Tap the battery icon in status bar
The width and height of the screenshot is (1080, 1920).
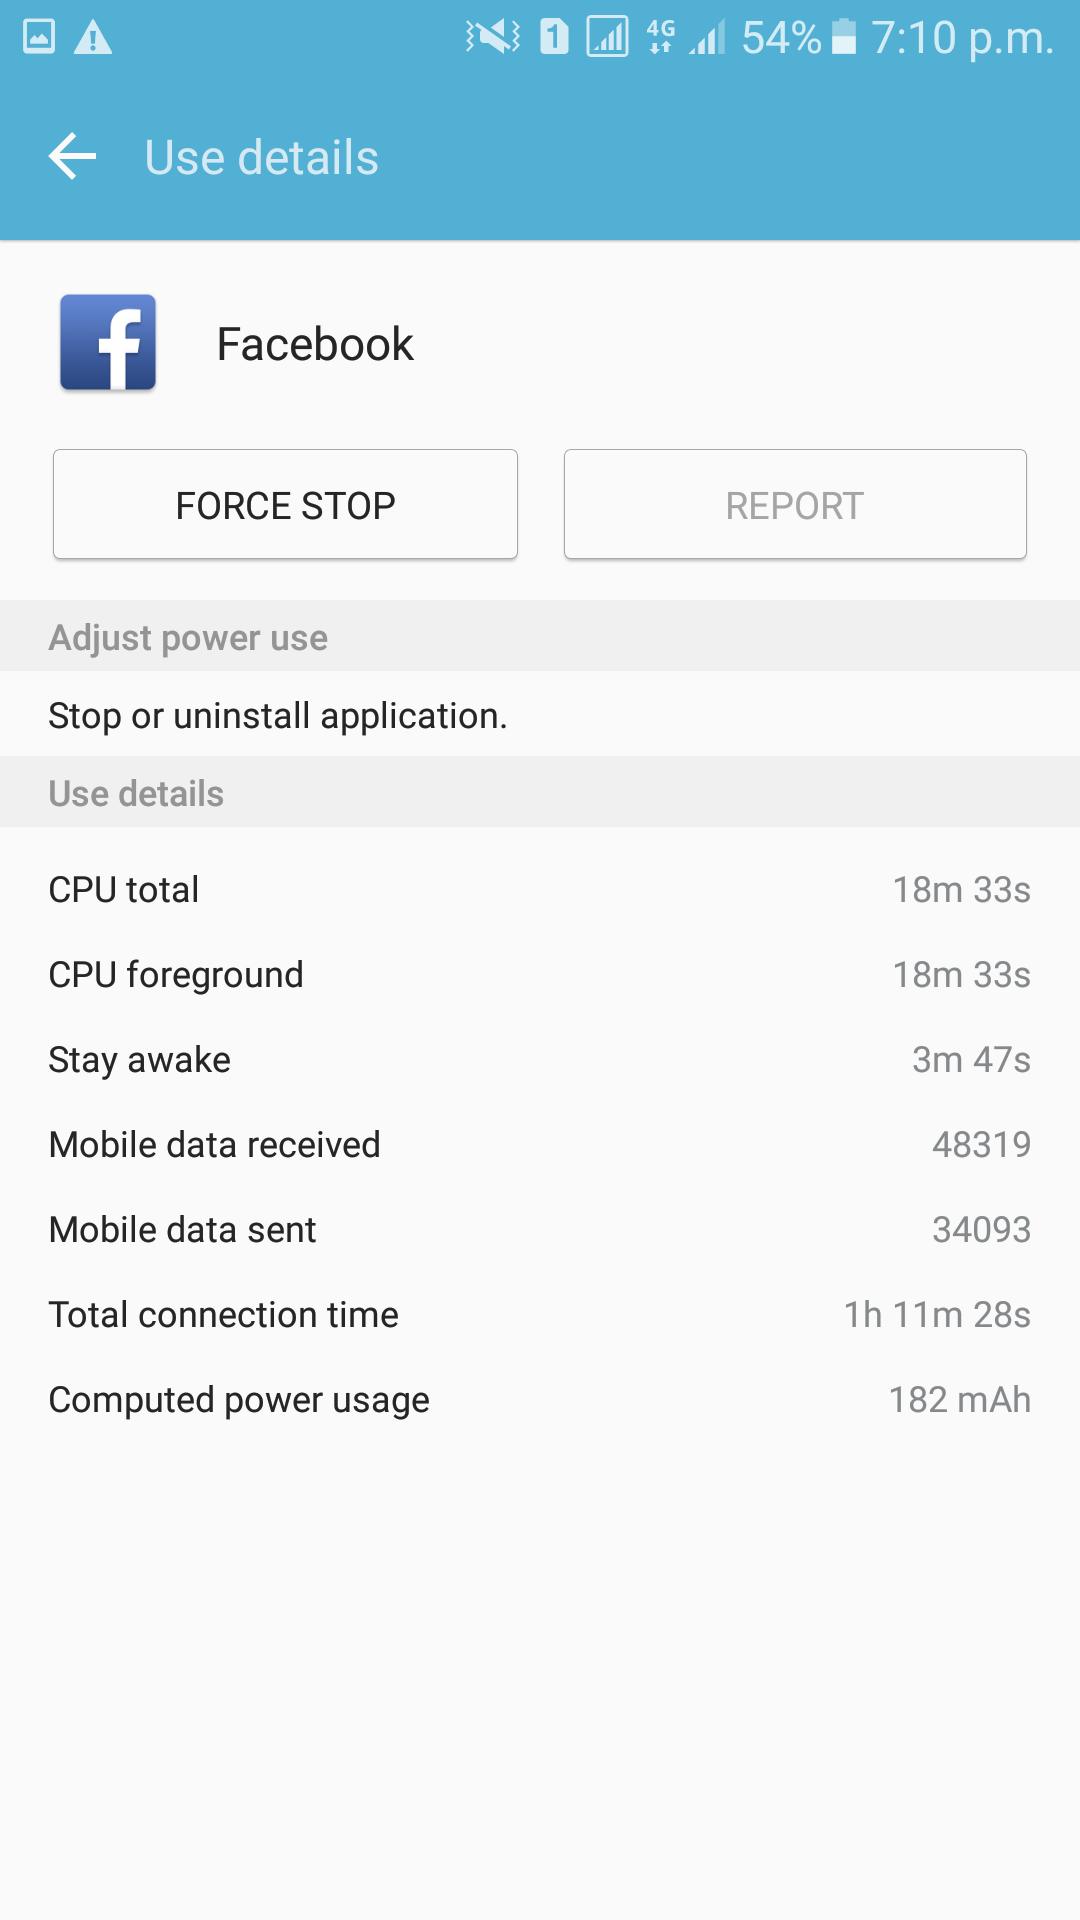[845, 37]
